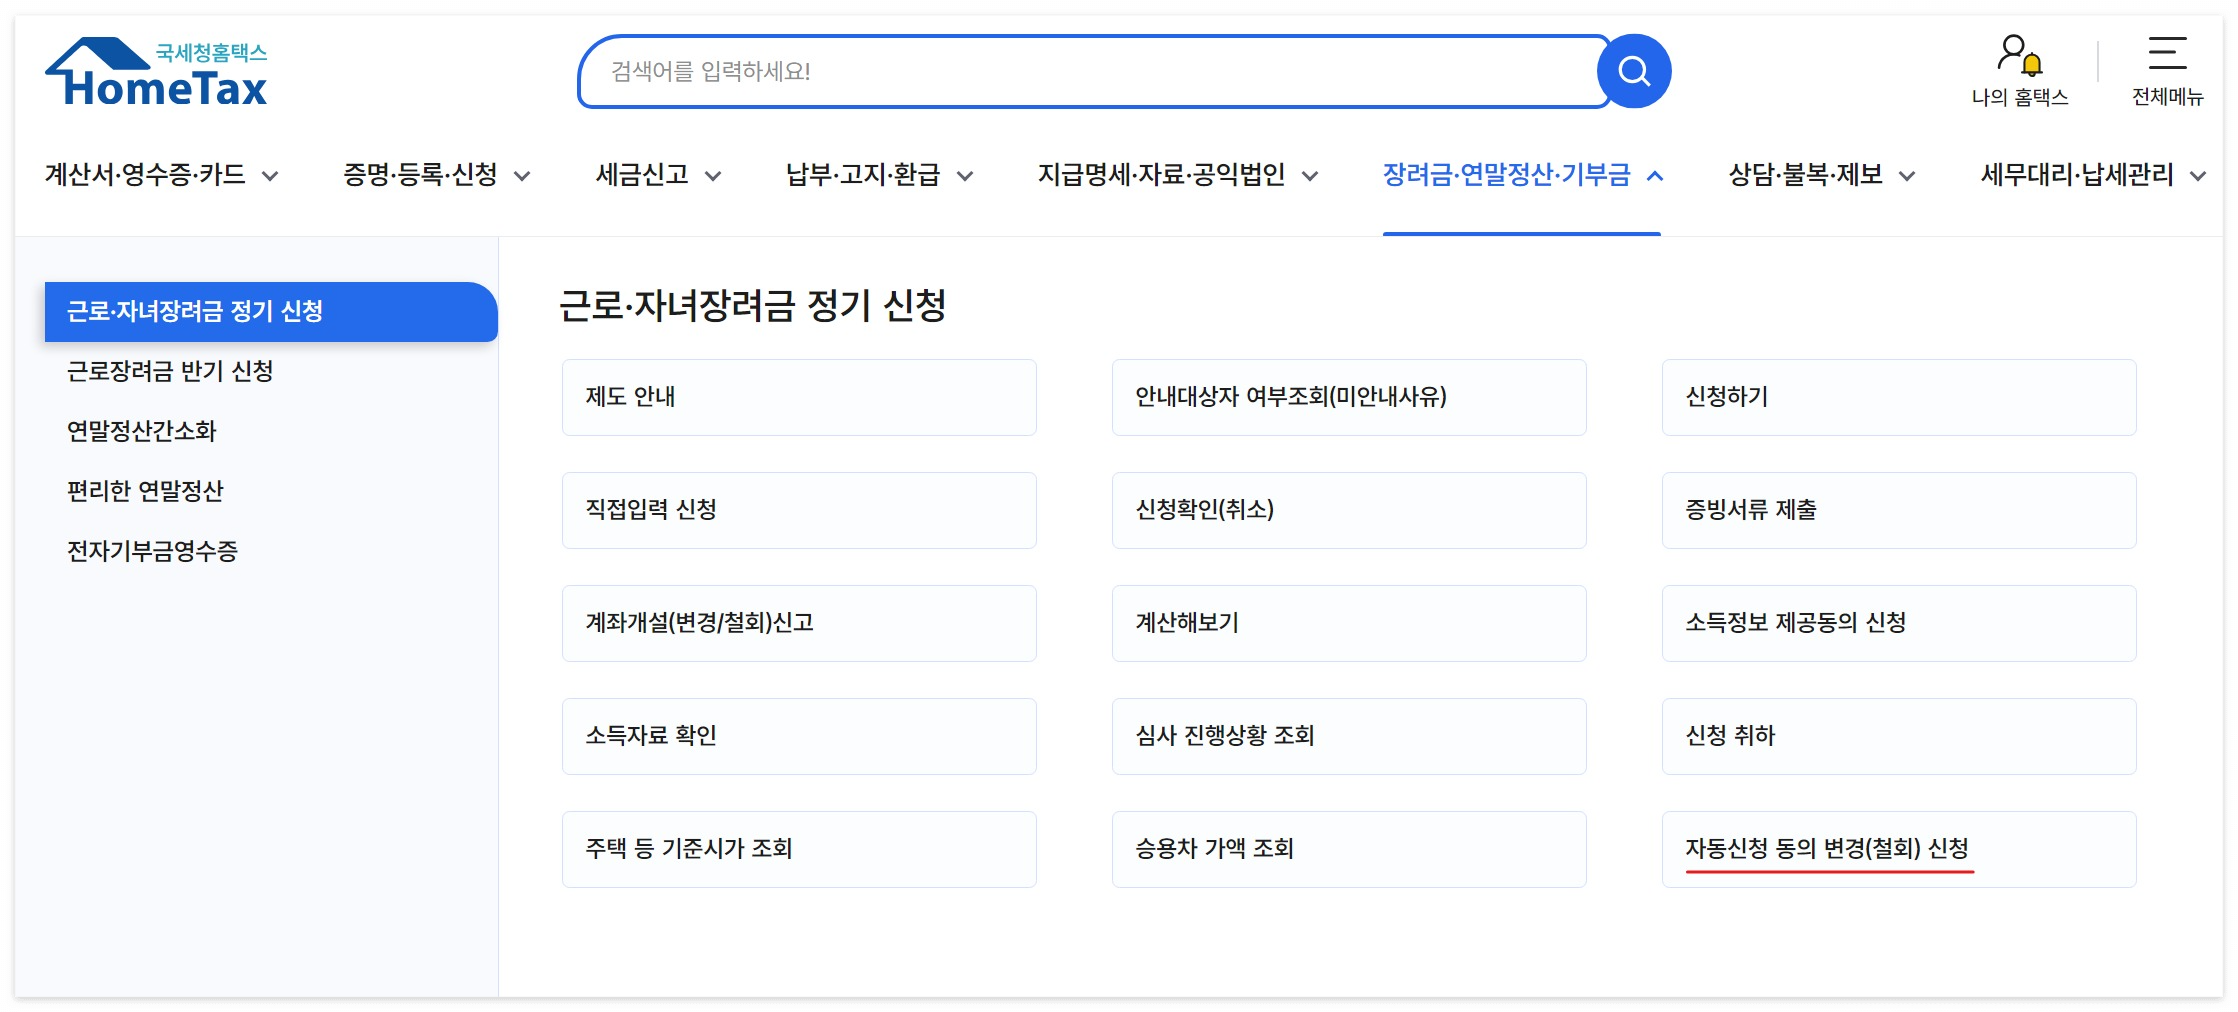The image size is (2238, 1012).
Task: Open 근로장려금 반기 신청 from sidebar
Action: point(170,372)
